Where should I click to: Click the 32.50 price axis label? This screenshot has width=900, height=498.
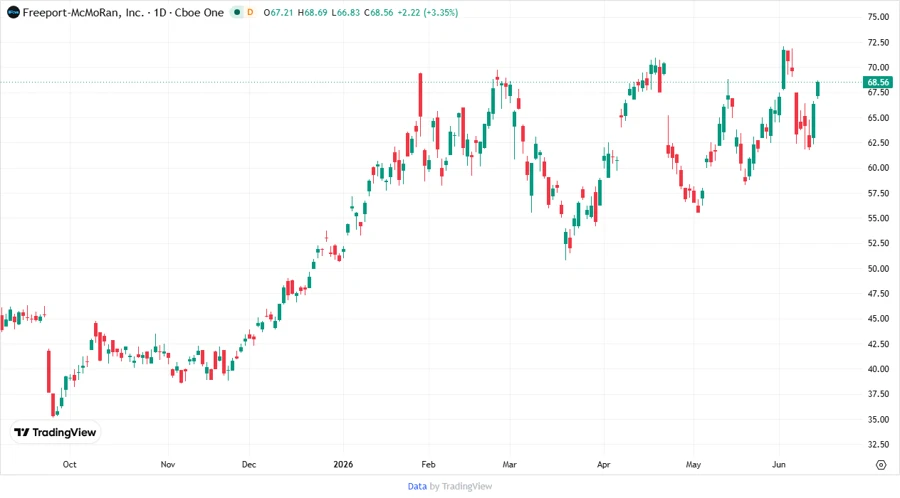pos(878,445)
